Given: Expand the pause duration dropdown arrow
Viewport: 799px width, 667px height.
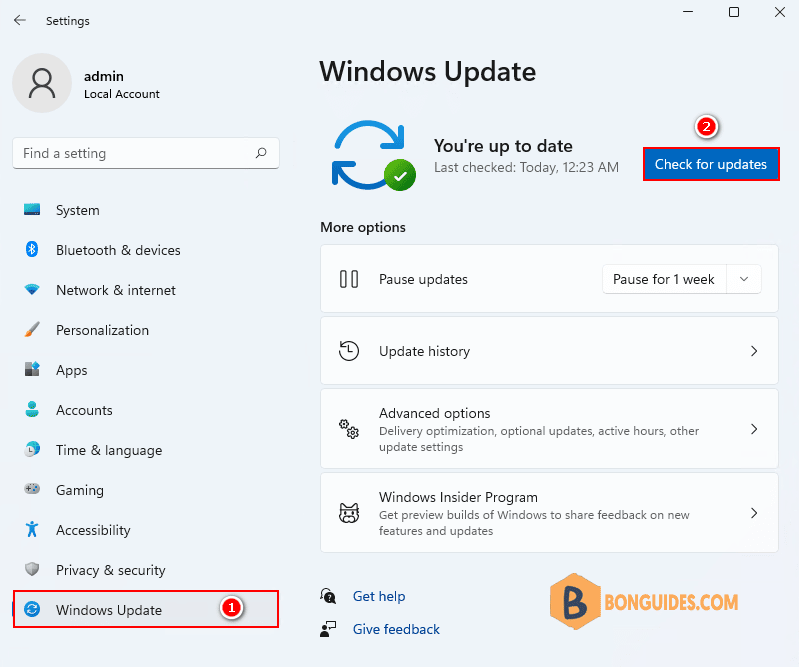Looking at the screenshot, I should tap(744, 279).
